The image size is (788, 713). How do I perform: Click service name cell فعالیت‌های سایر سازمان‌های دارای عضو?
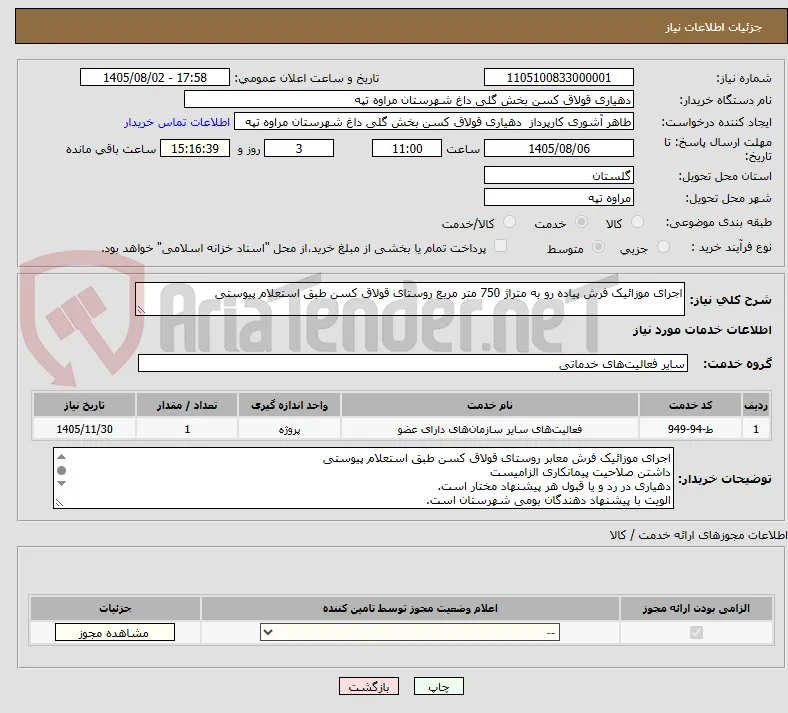click(x=490, y=429)
